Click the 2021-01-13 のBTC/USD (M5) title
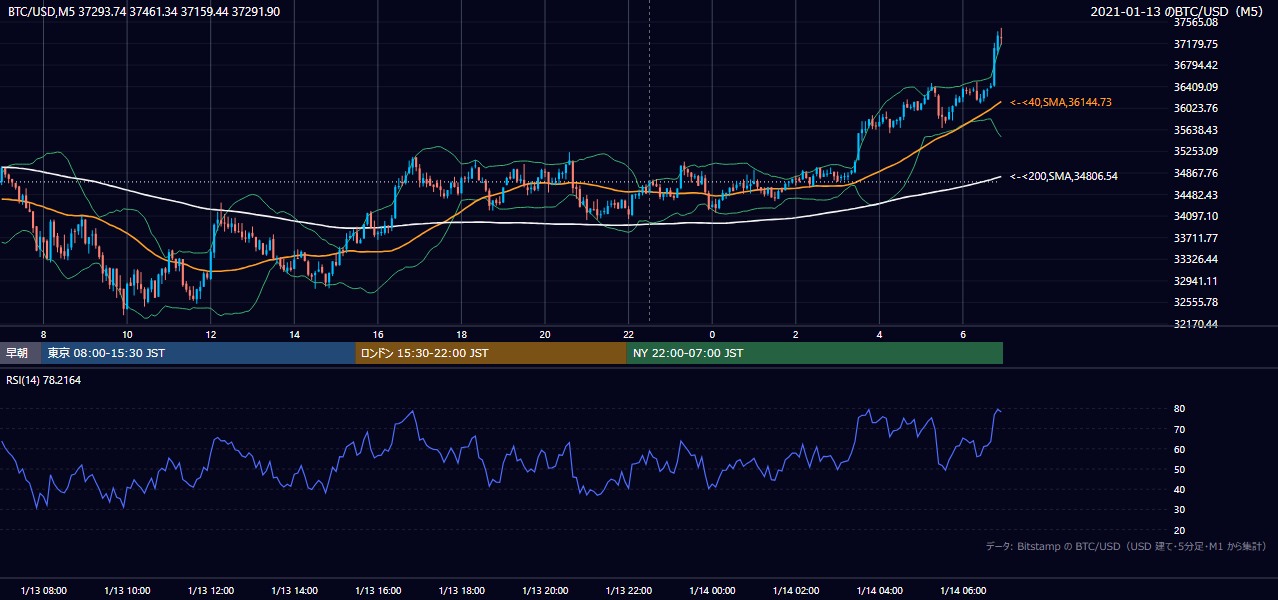1278x600 pixels. 1179,11
